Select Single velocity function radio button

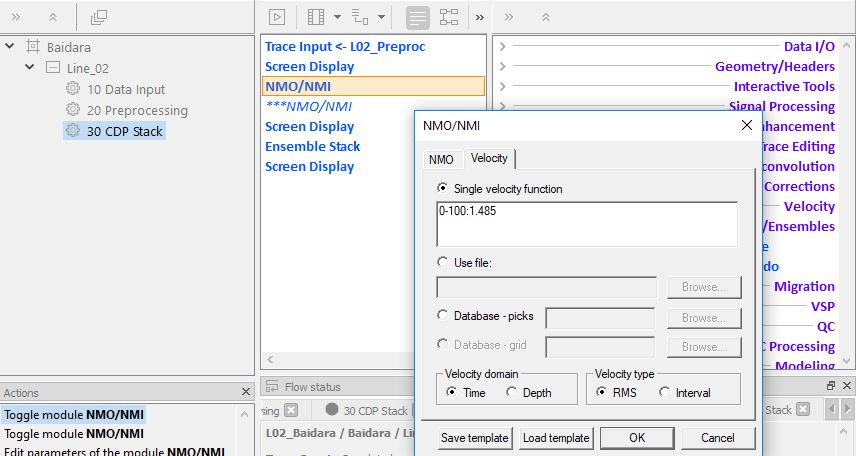point(442,188)
